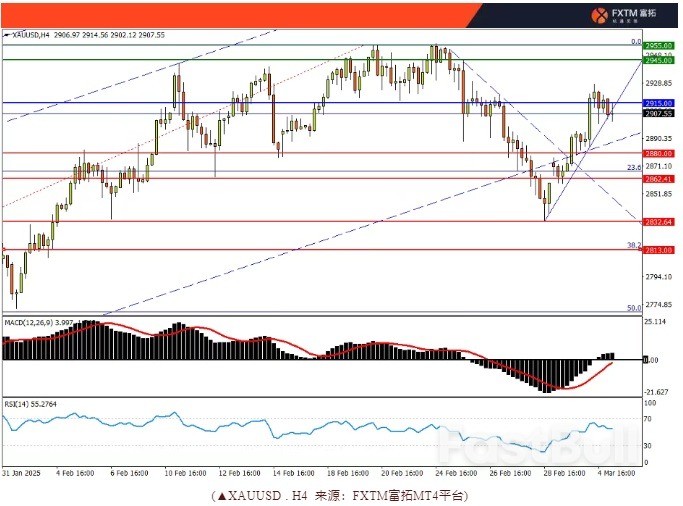Click the red 2813.00 price label
683x506 pixels.
656,251
